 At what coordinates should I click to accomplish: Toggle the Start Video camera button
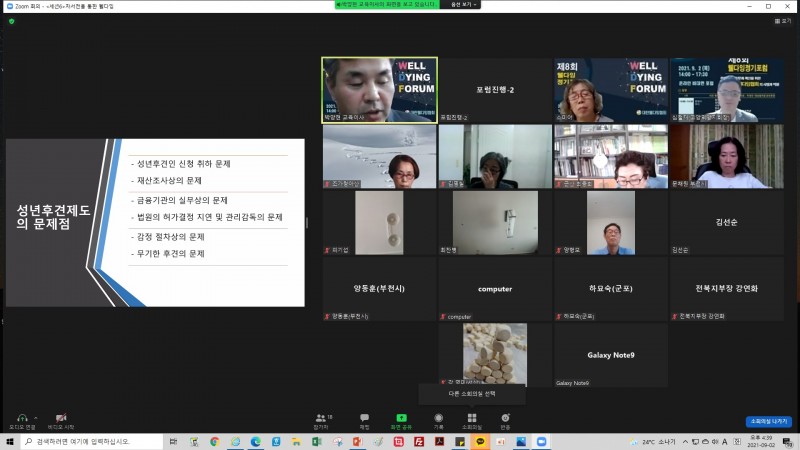point(61,420)
